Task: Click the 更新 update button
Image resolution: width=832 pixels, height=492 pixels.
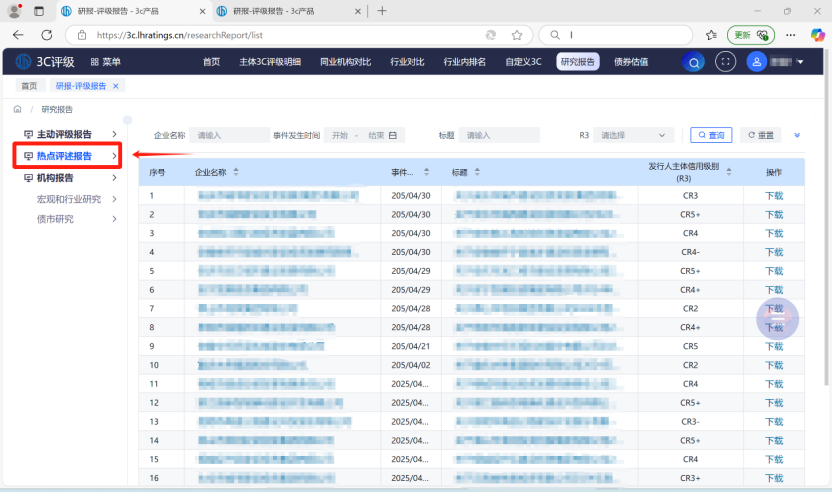Action: point(751,35)
